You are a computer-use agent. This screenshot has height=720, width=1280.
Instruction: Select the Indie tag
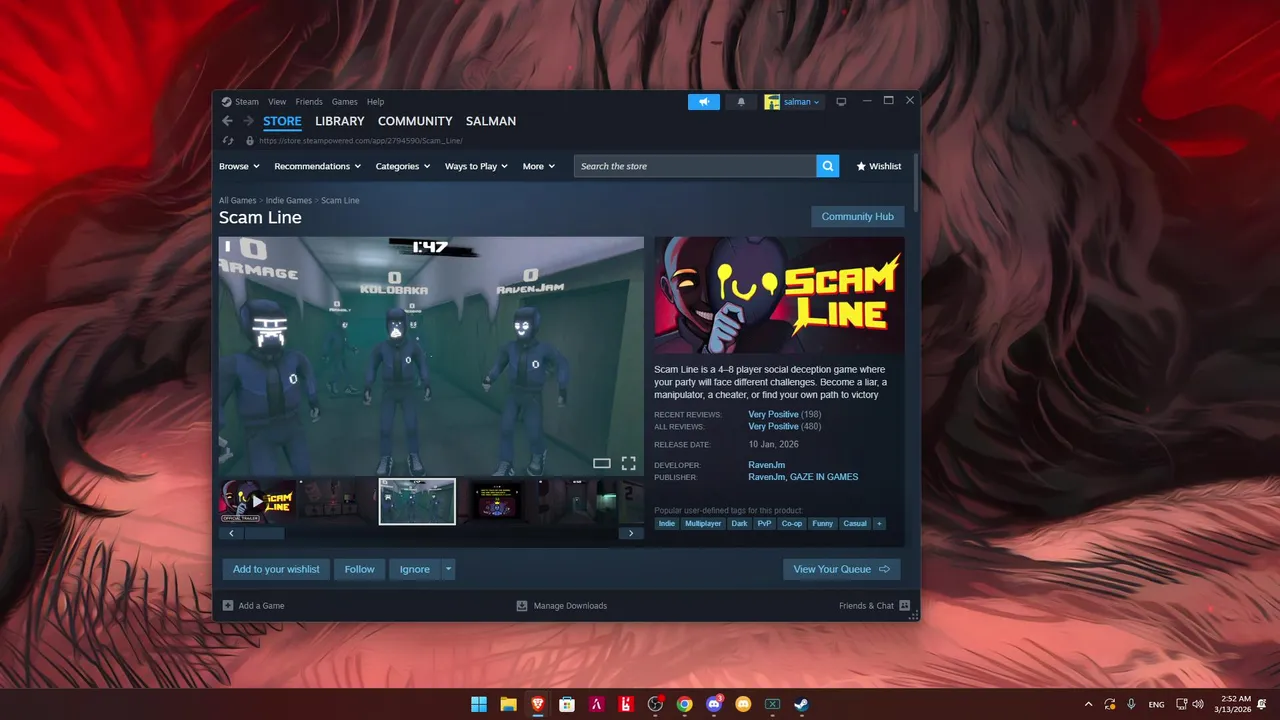tap(666, 523)
